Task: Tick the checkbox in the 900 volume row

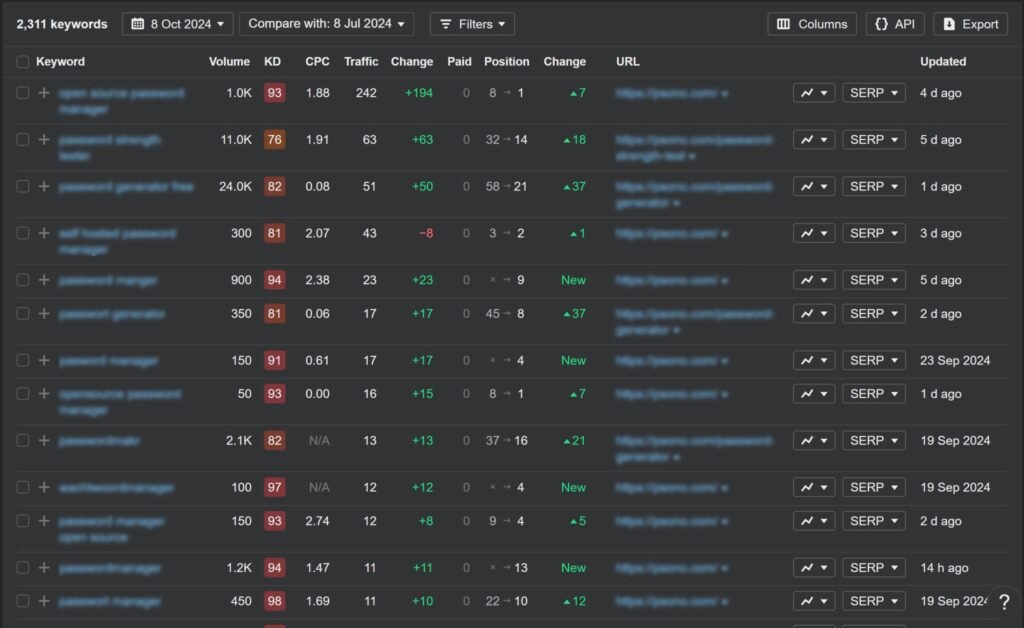Action: pyautogui.click(x=23, y=280)
